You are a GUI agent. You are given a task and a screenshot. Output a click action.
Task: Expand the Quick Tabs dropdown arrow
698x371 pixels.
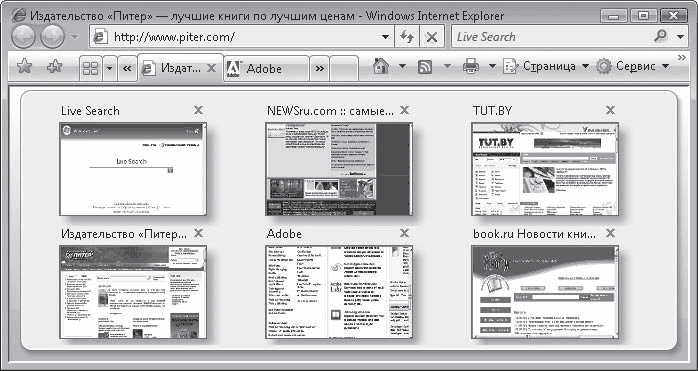110,69
